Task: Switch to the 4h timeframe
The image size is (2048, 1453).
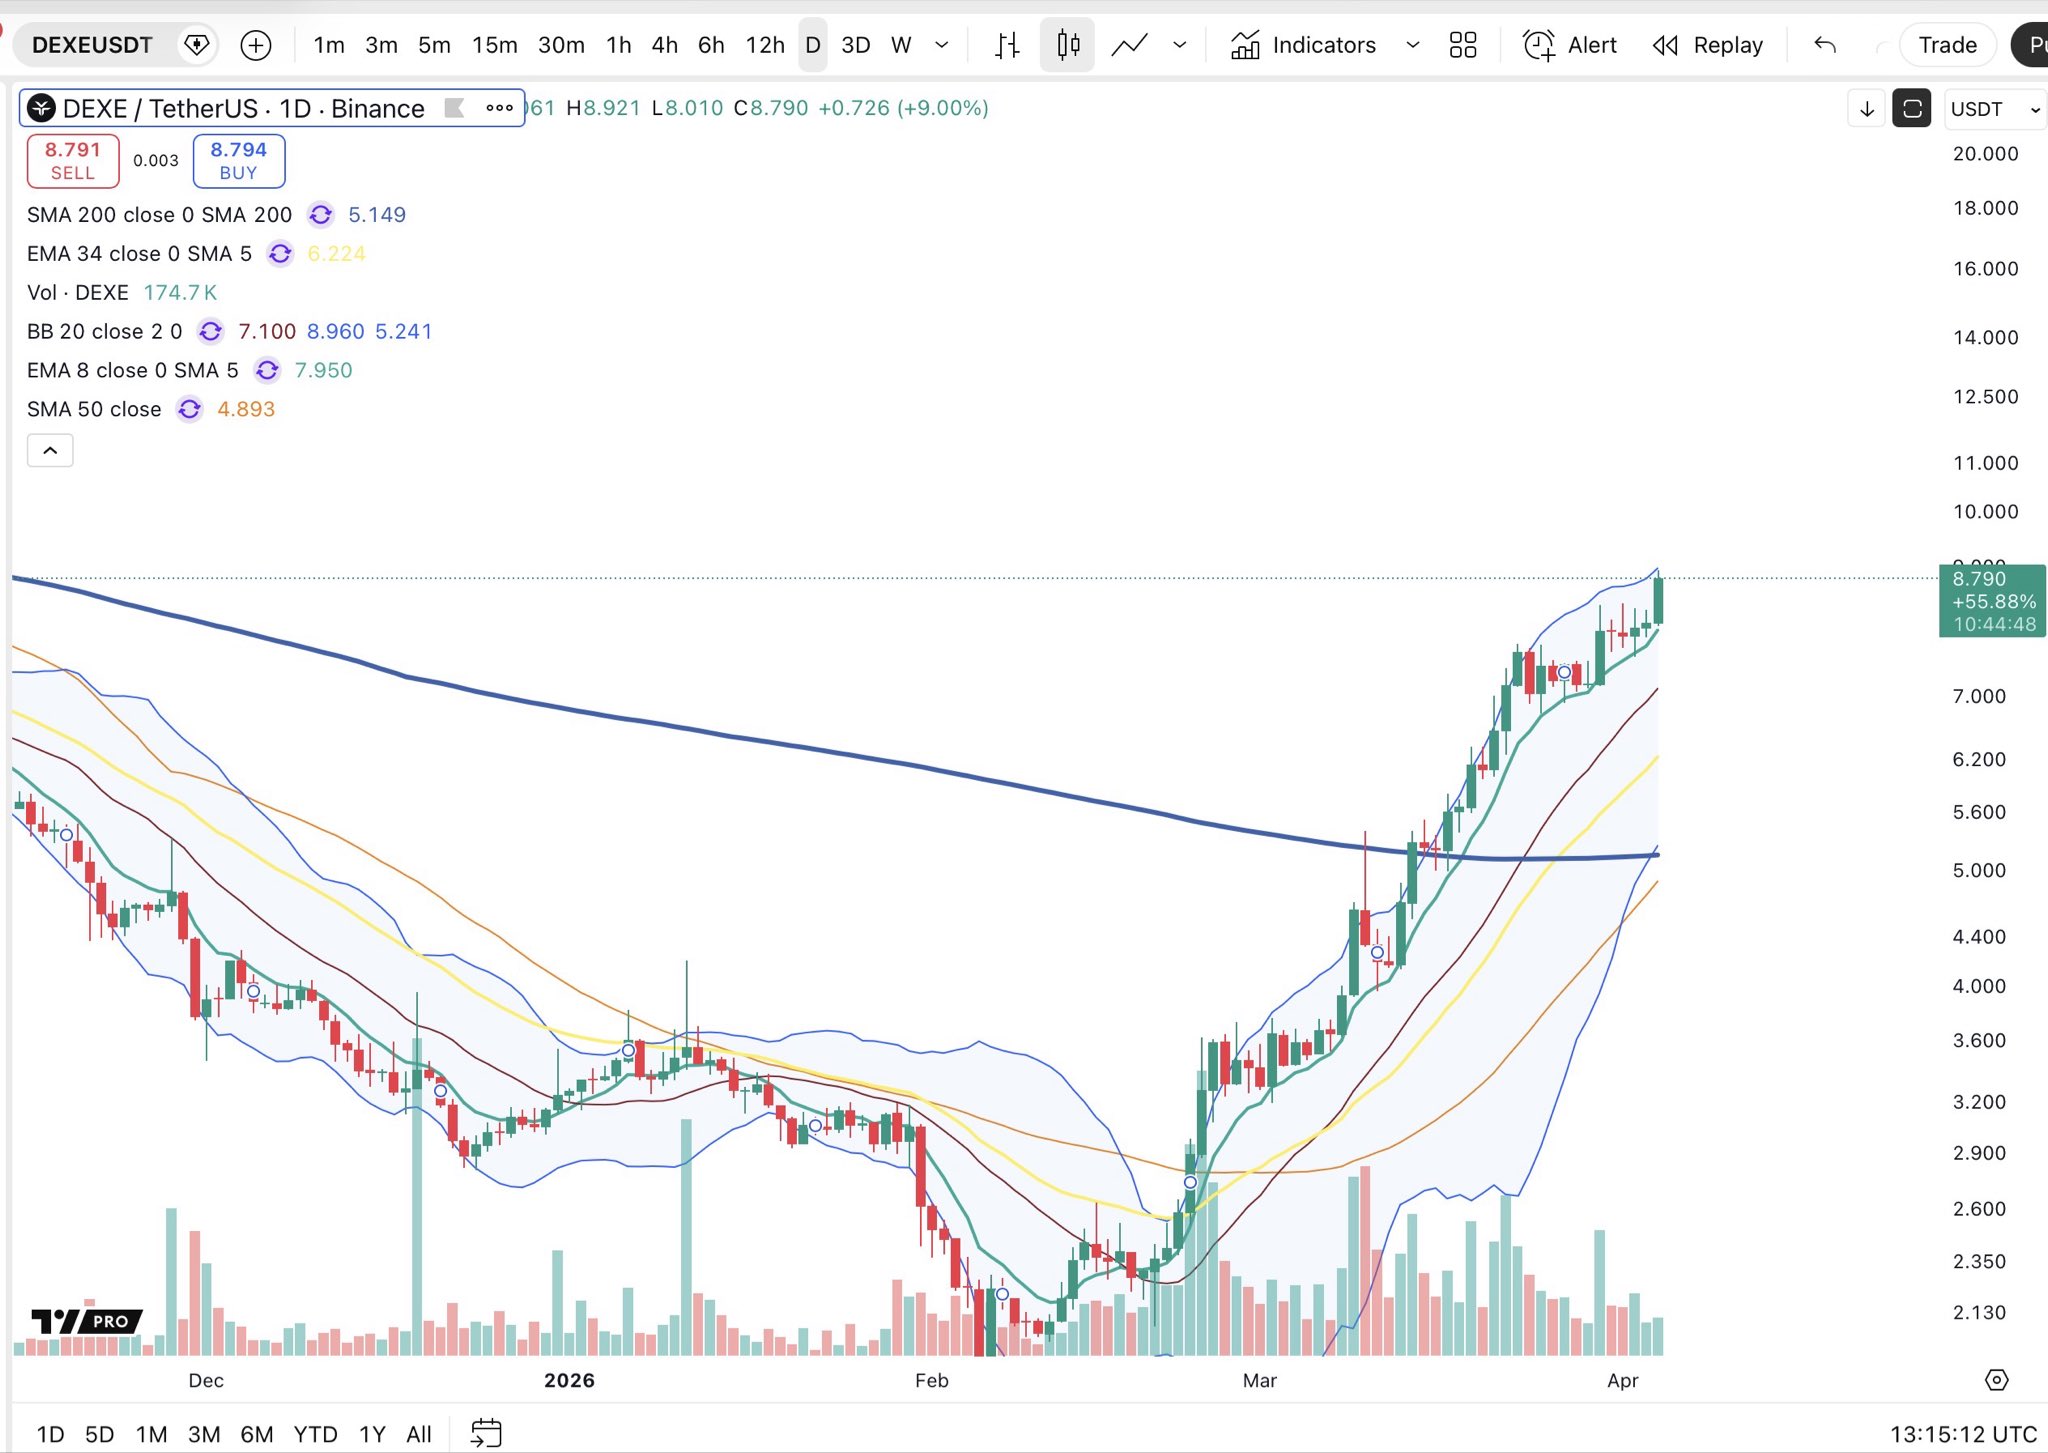Action: click(664, 45)
